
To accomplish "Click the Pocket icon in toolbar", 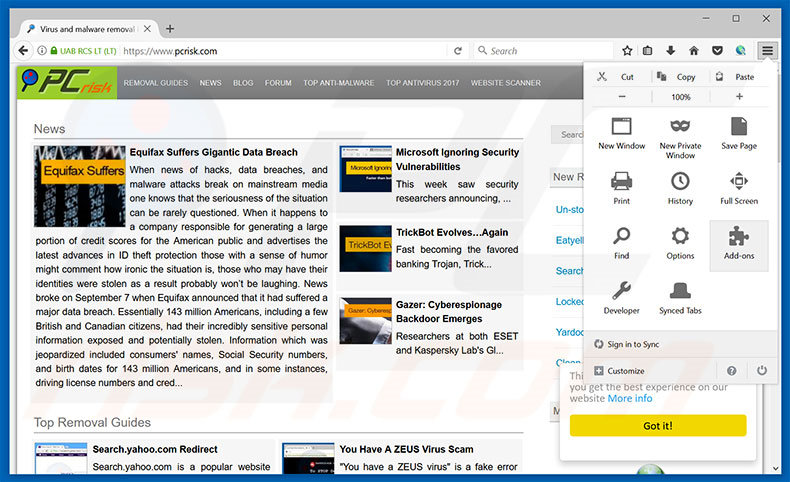I will (717, 50).
